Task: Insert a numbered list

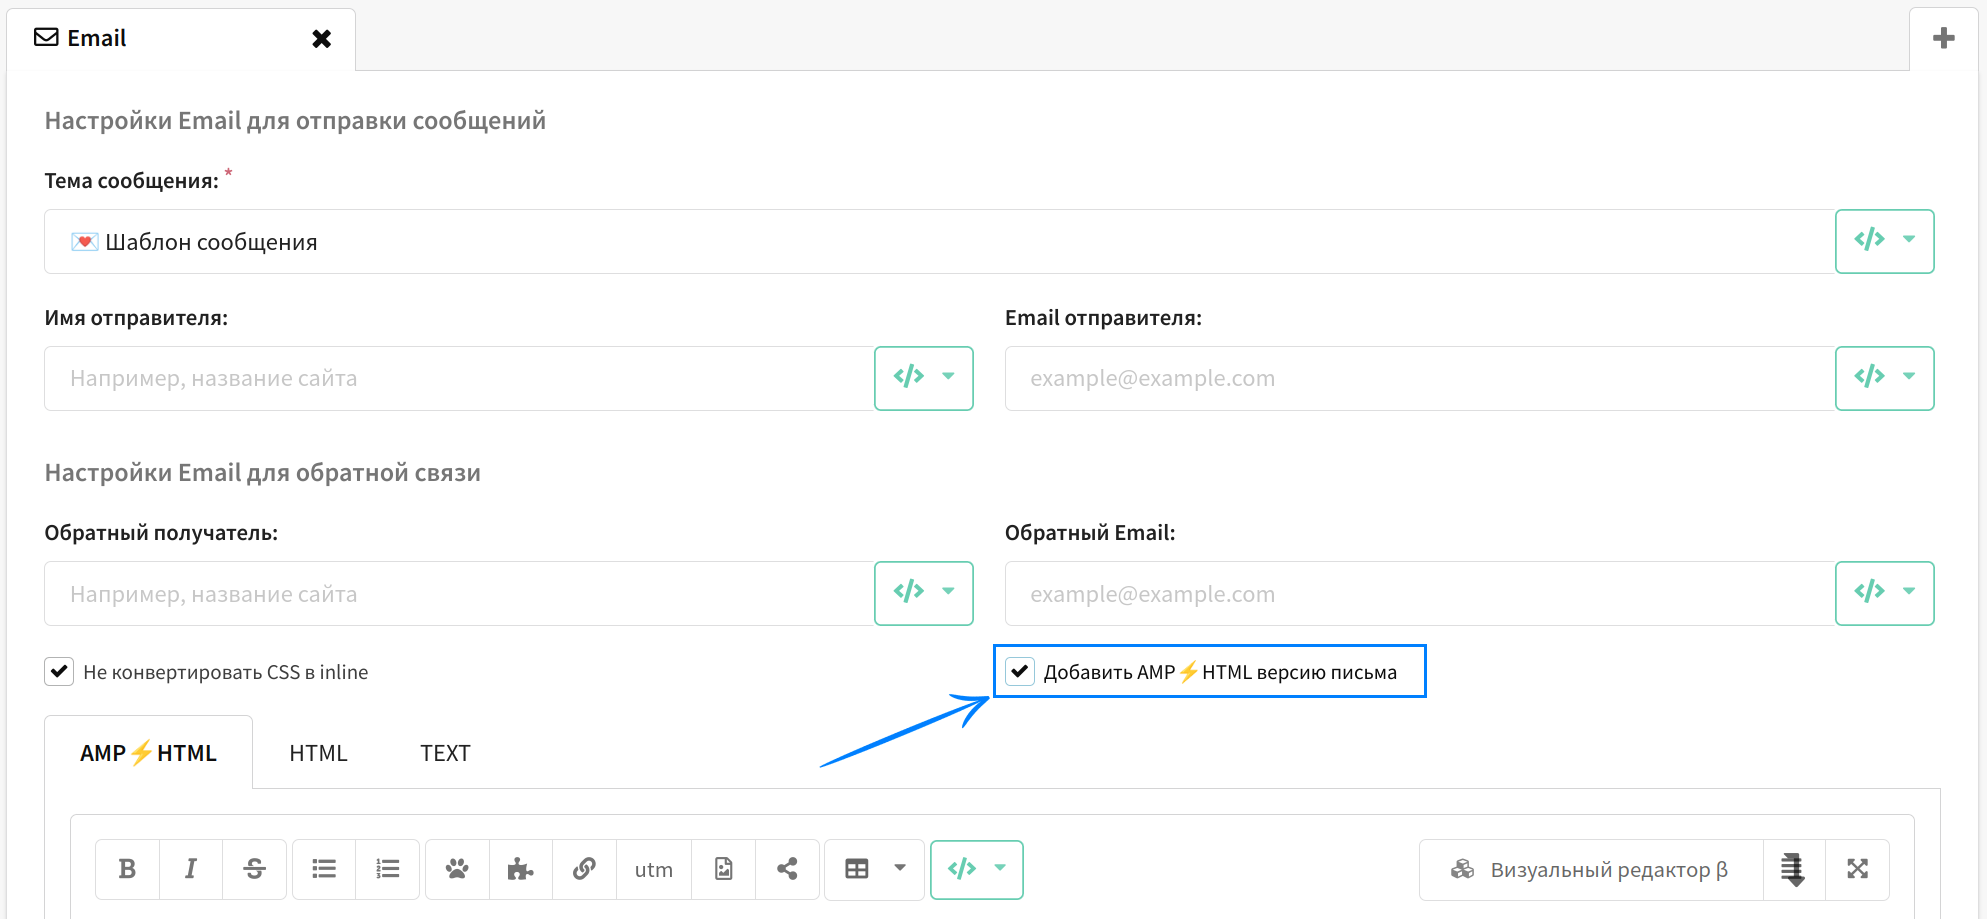Action: (x=388, y=869)
